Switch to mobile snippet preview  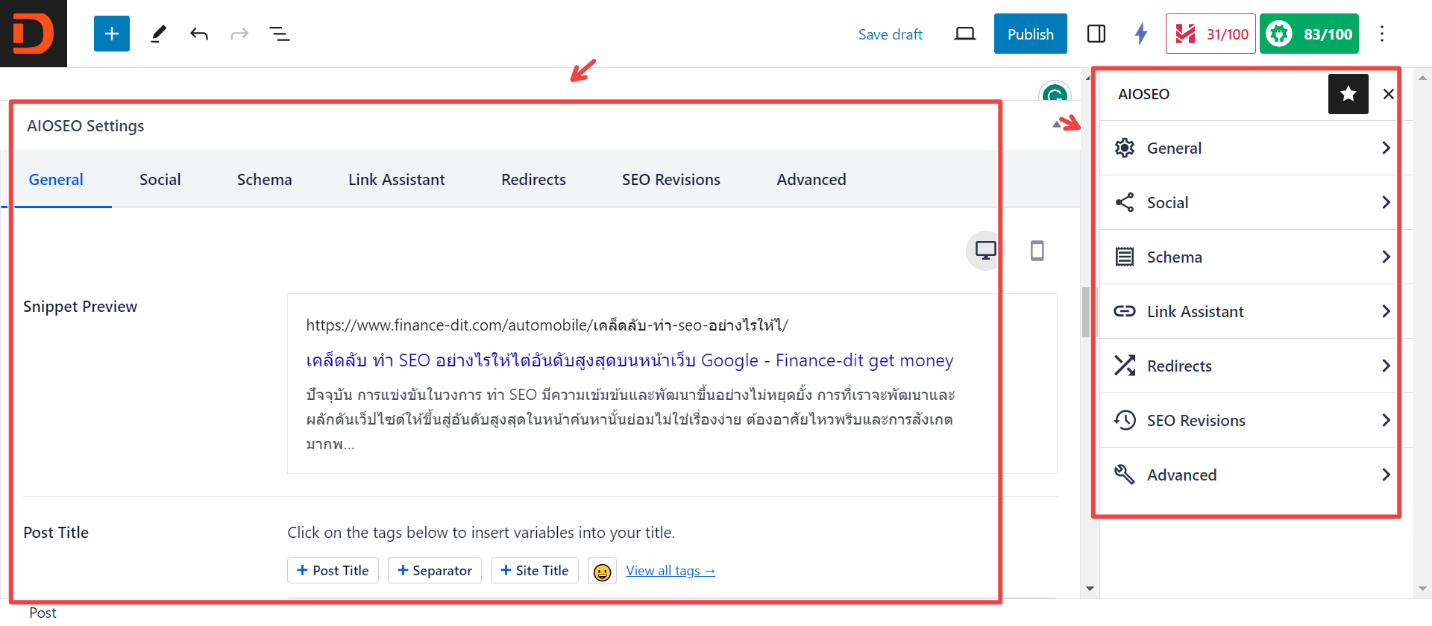pyautogui.click(x=1037, y=250)
